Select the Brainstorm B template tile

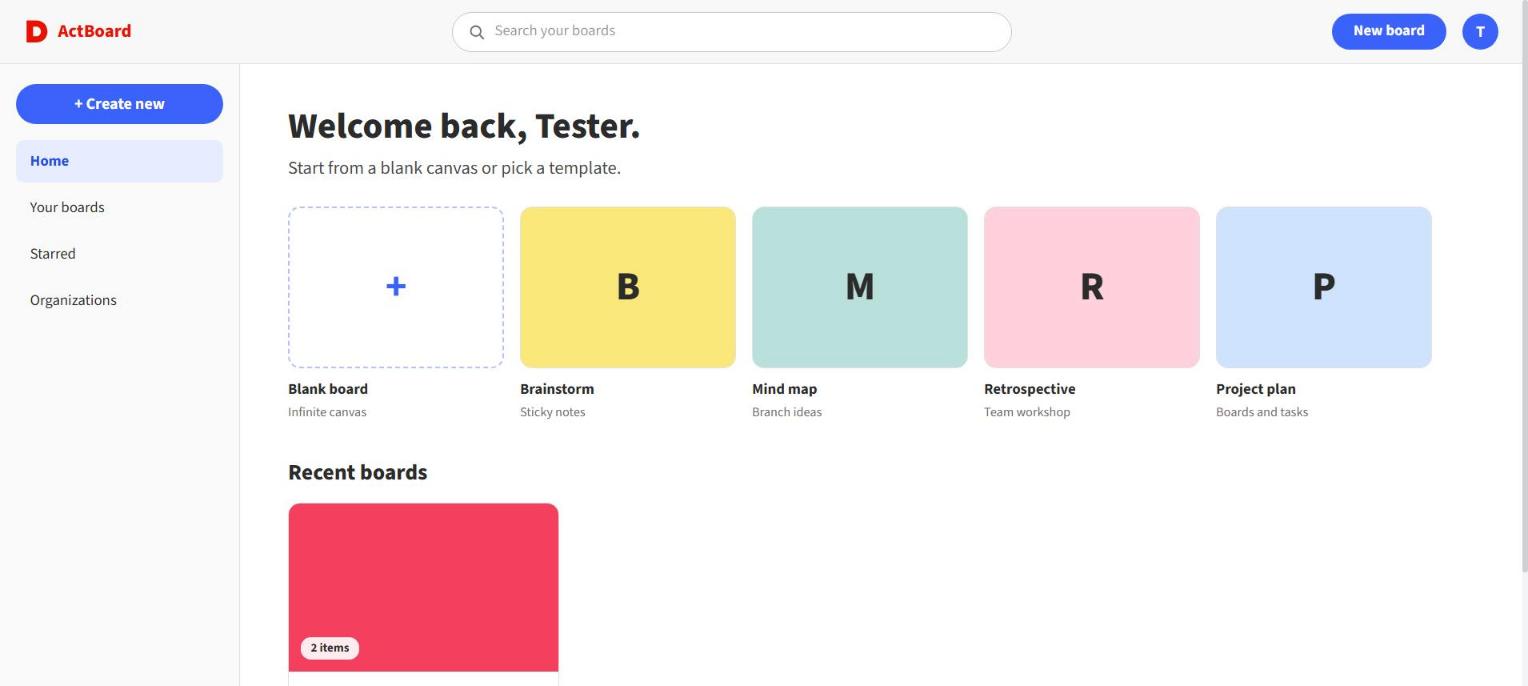(628, 287)
